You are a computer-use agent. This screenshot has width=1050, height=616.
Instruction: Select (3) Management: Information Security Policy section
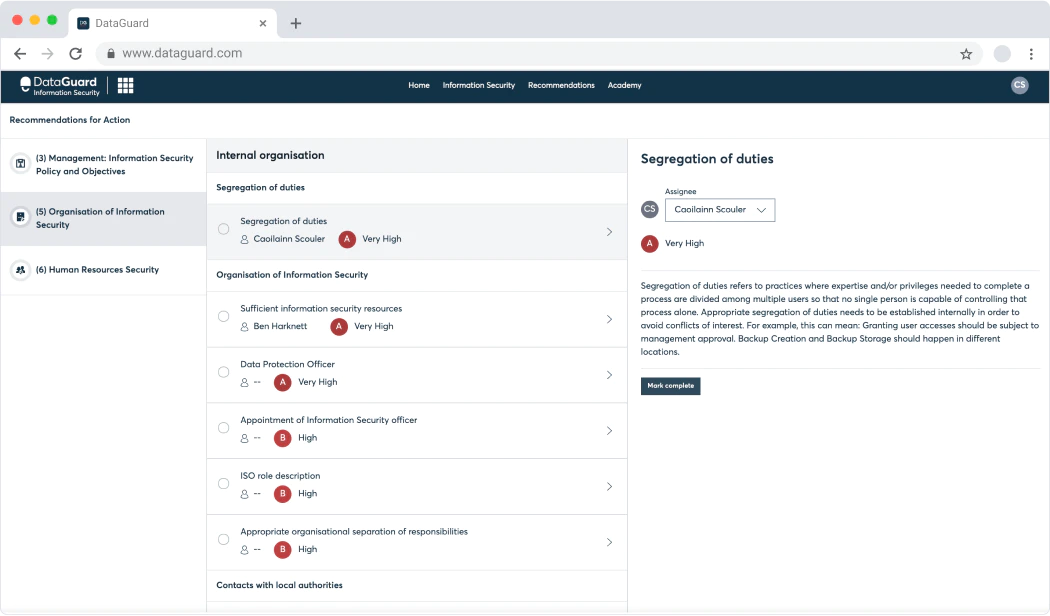(104, 165)
